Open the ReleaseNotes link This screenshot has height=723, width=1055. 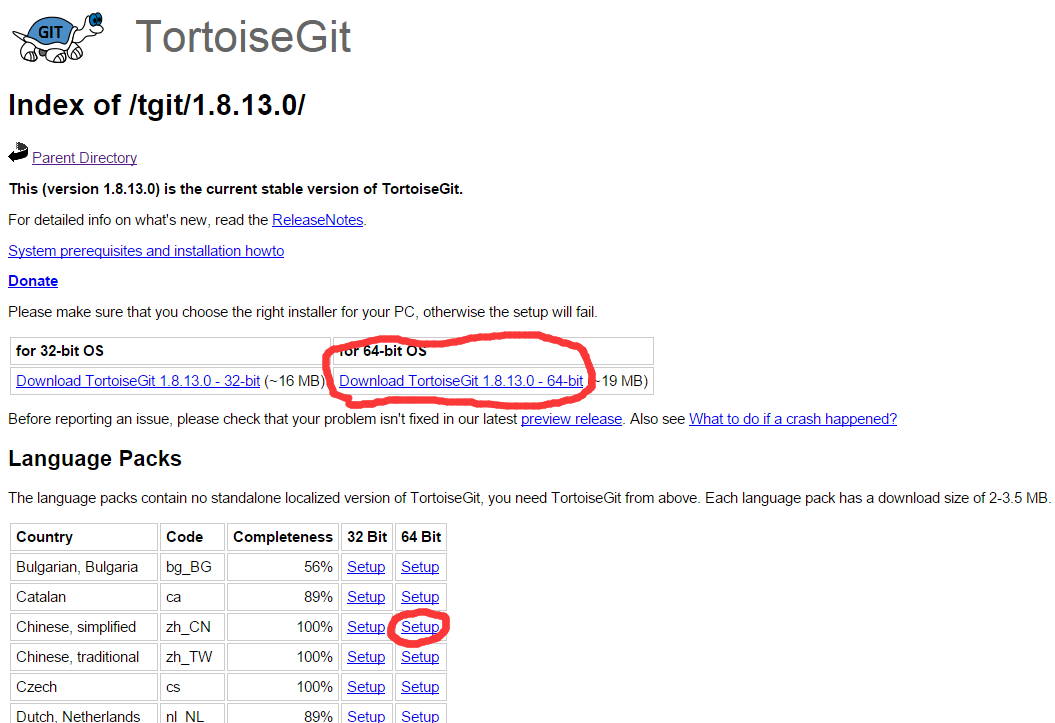[x=318, y=220]
